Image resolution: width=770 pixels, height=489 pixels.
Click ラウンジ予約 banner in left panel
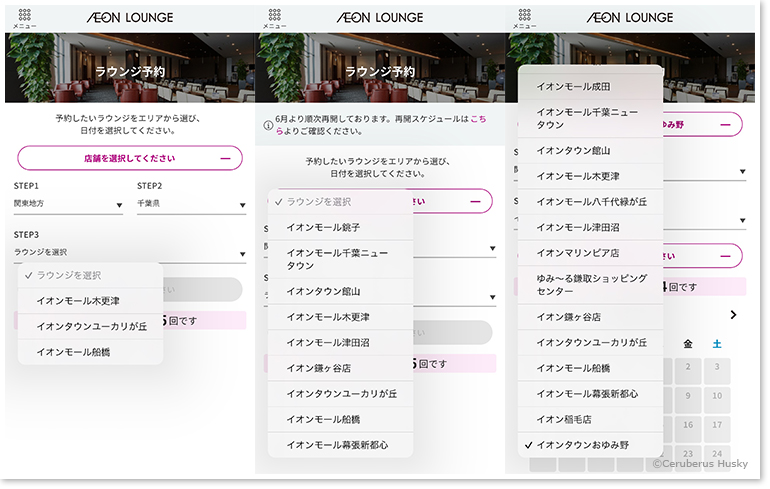[x=130, y=68]
